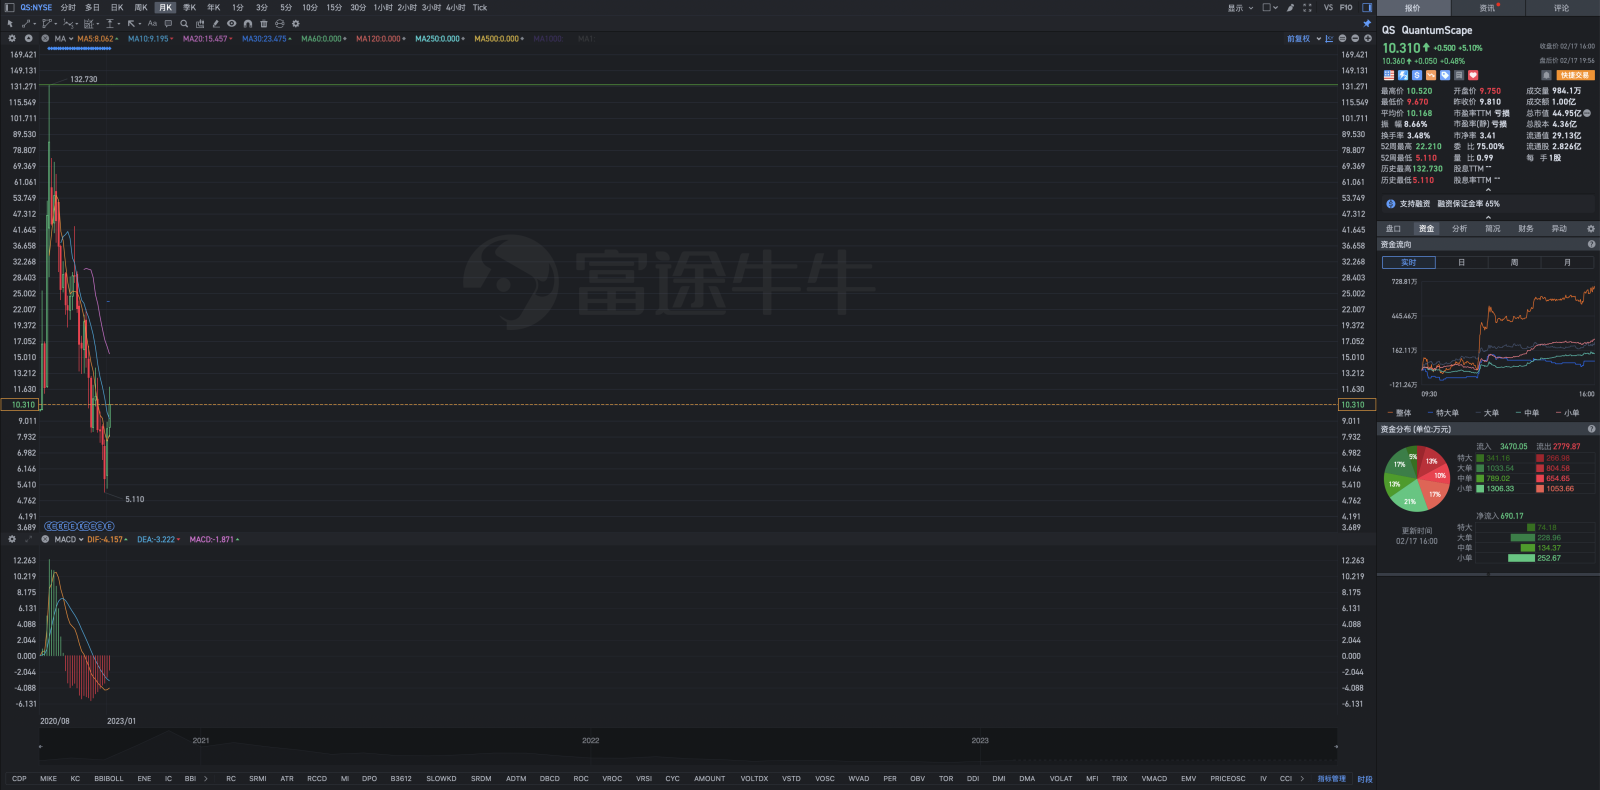Open the layout square dropdown
This screenshot has height=790, width=1600.
1270,7
